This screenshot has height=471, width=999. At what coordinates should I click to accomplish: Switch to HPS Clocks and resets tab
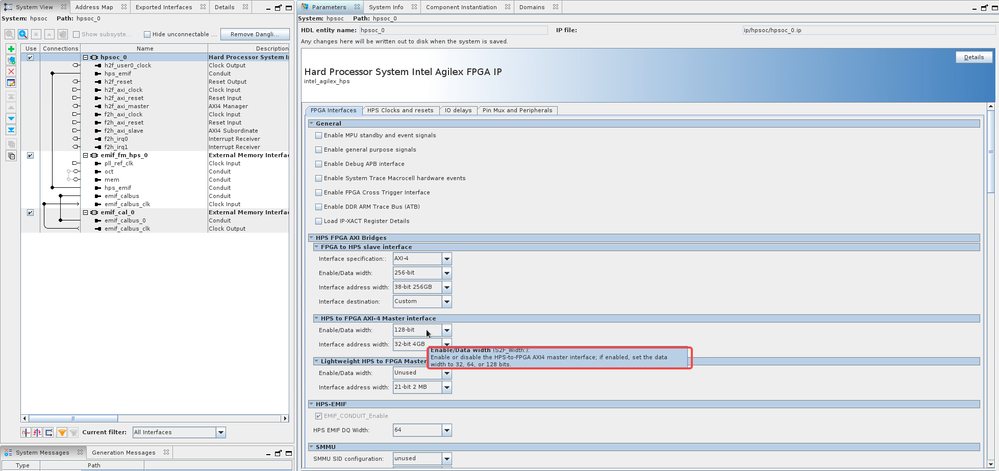(x=400, y=110)
